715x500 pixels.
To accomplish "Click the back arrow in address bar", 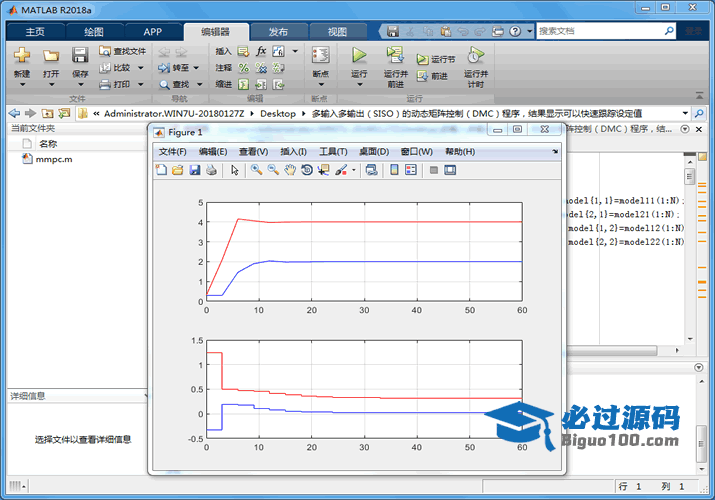I will [x=14, y=113].
